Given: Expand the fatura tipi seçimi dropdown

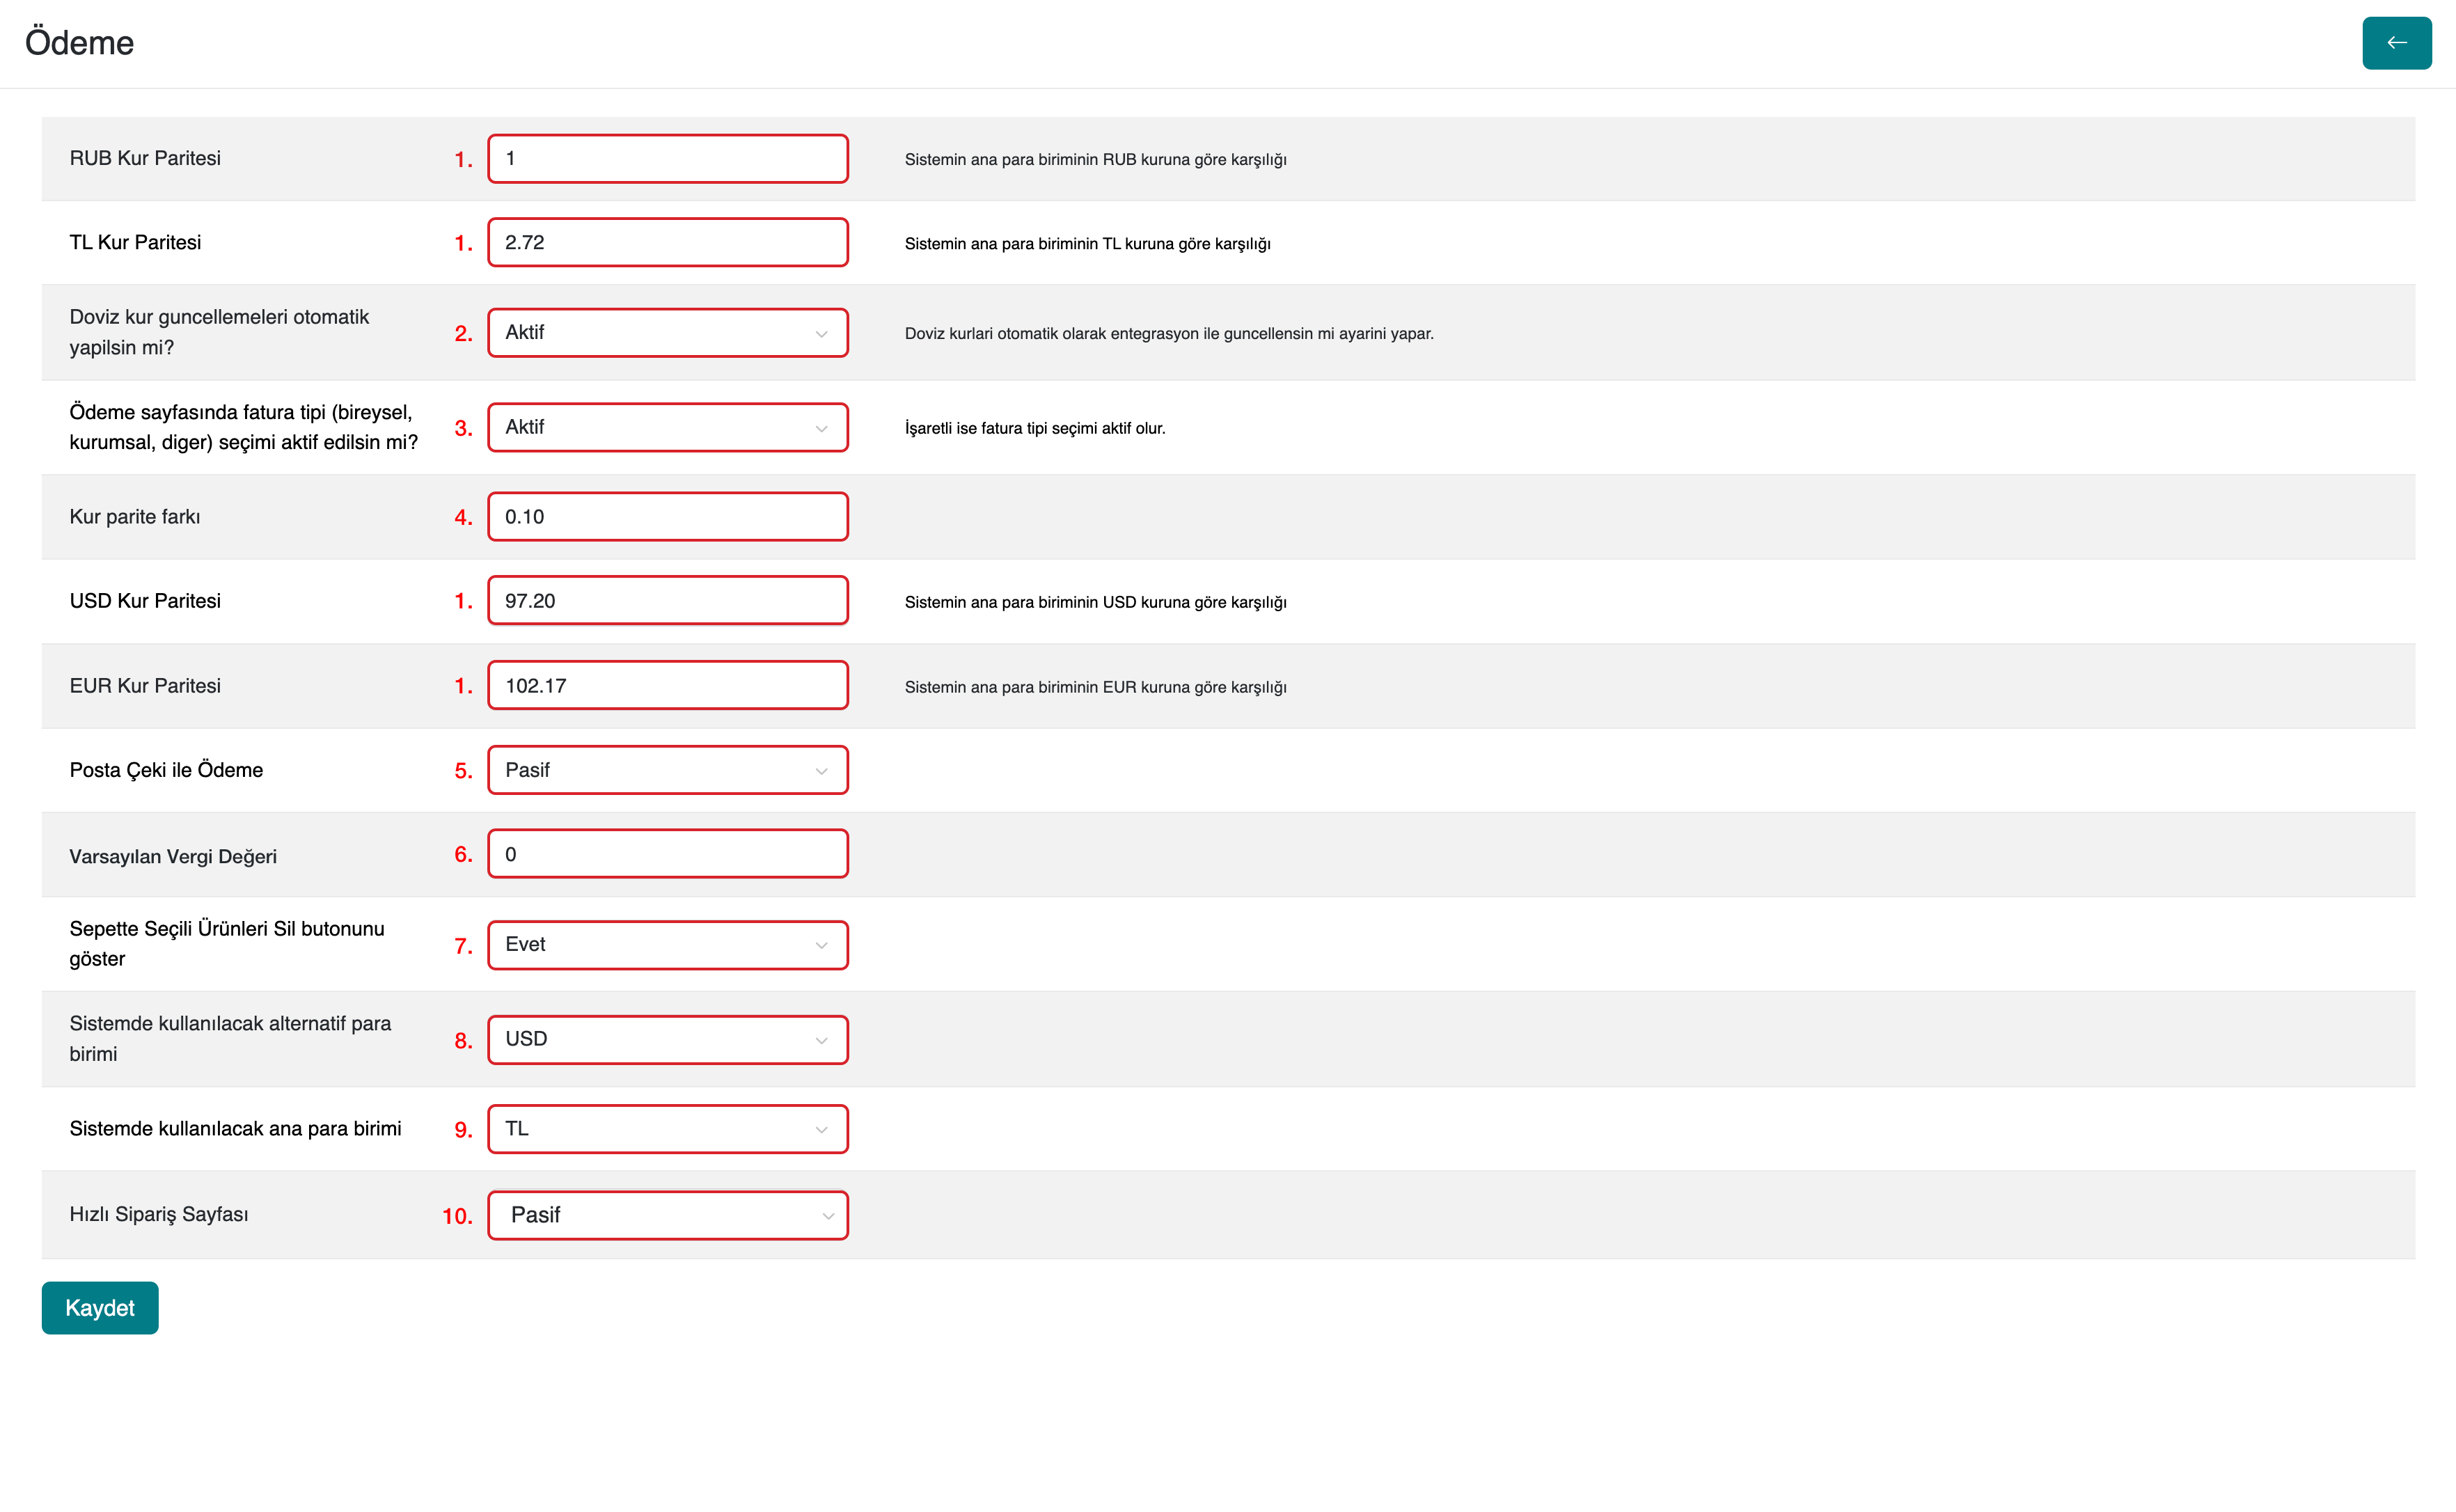Looking at the screenshot, I should 667,428.
